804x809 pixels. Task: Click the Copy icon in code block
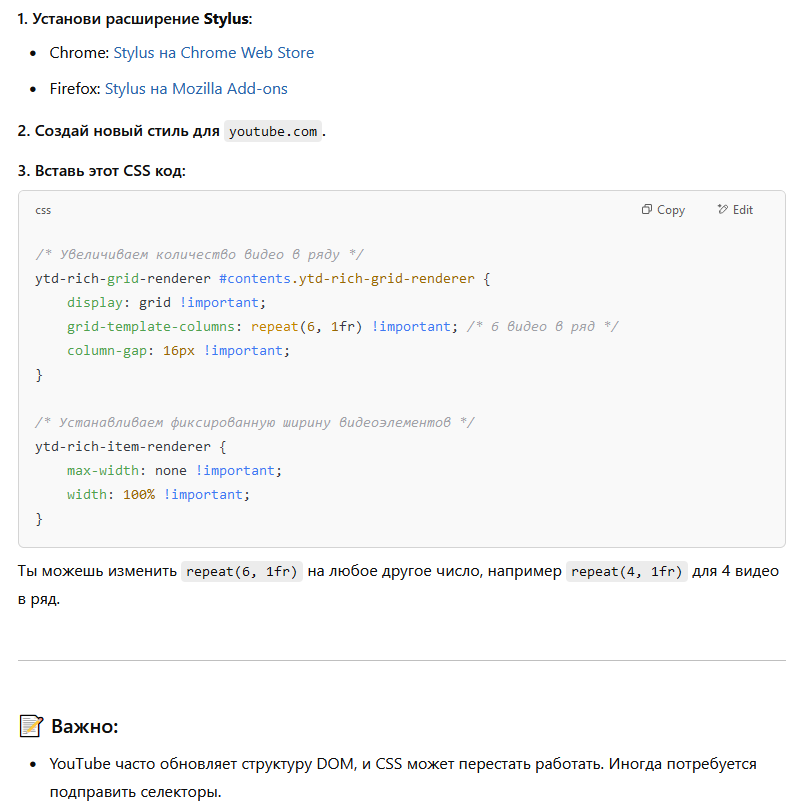[647, 209]
